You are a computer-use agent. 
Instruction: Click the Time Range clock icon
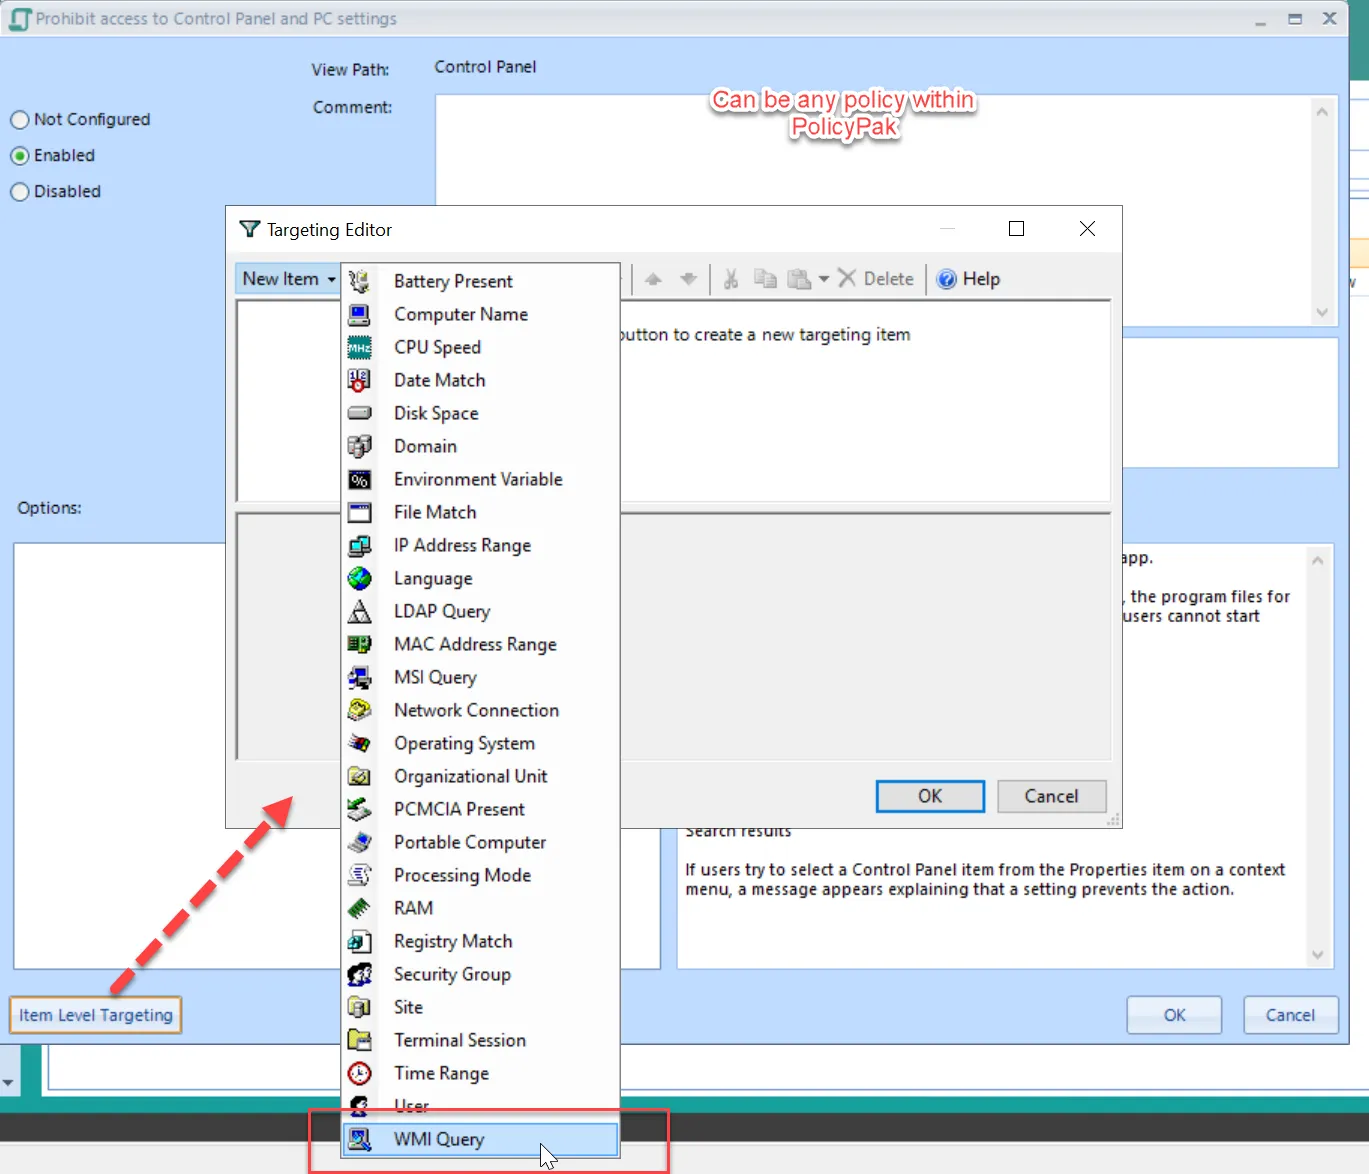point(359,1073)
